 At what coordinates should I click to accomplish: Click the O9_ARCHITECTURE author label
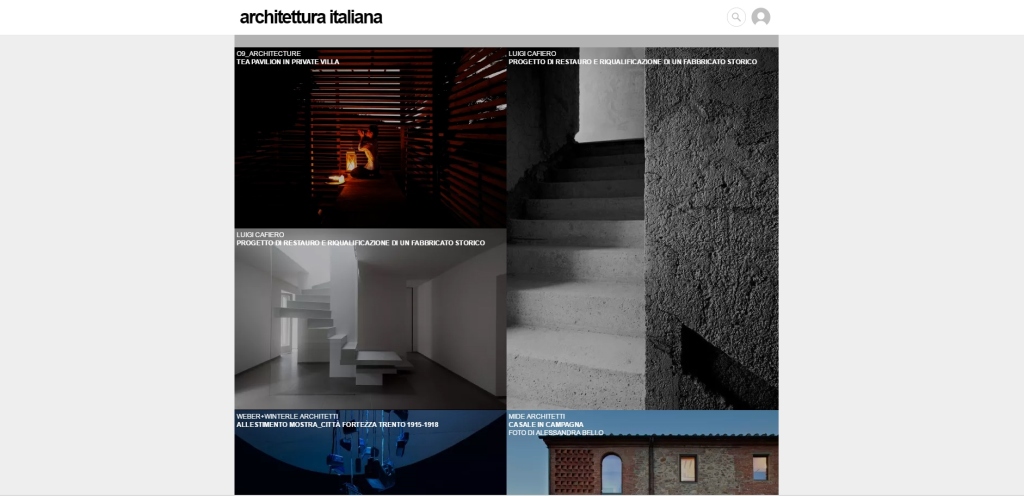point(268,53)
